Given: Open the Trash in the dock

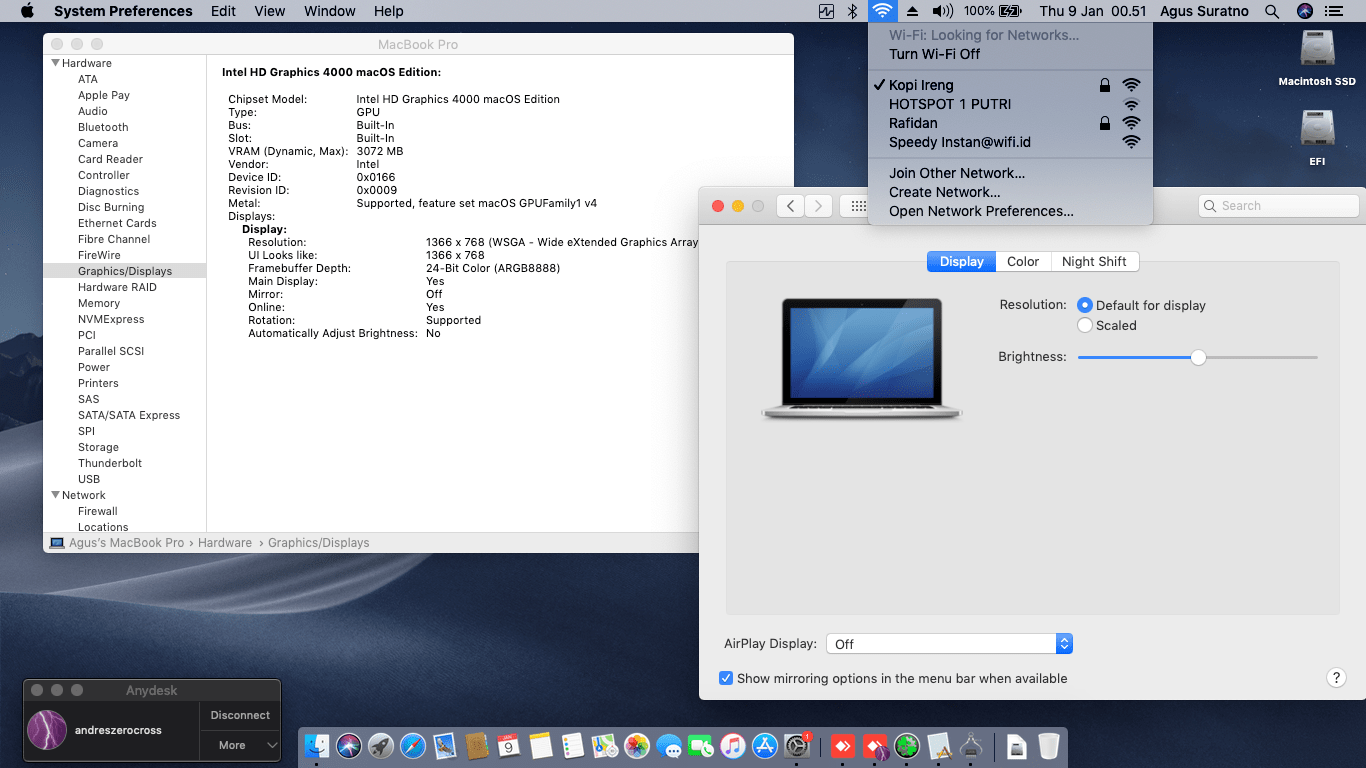Looking at the screenshot, I should 1048,746.
